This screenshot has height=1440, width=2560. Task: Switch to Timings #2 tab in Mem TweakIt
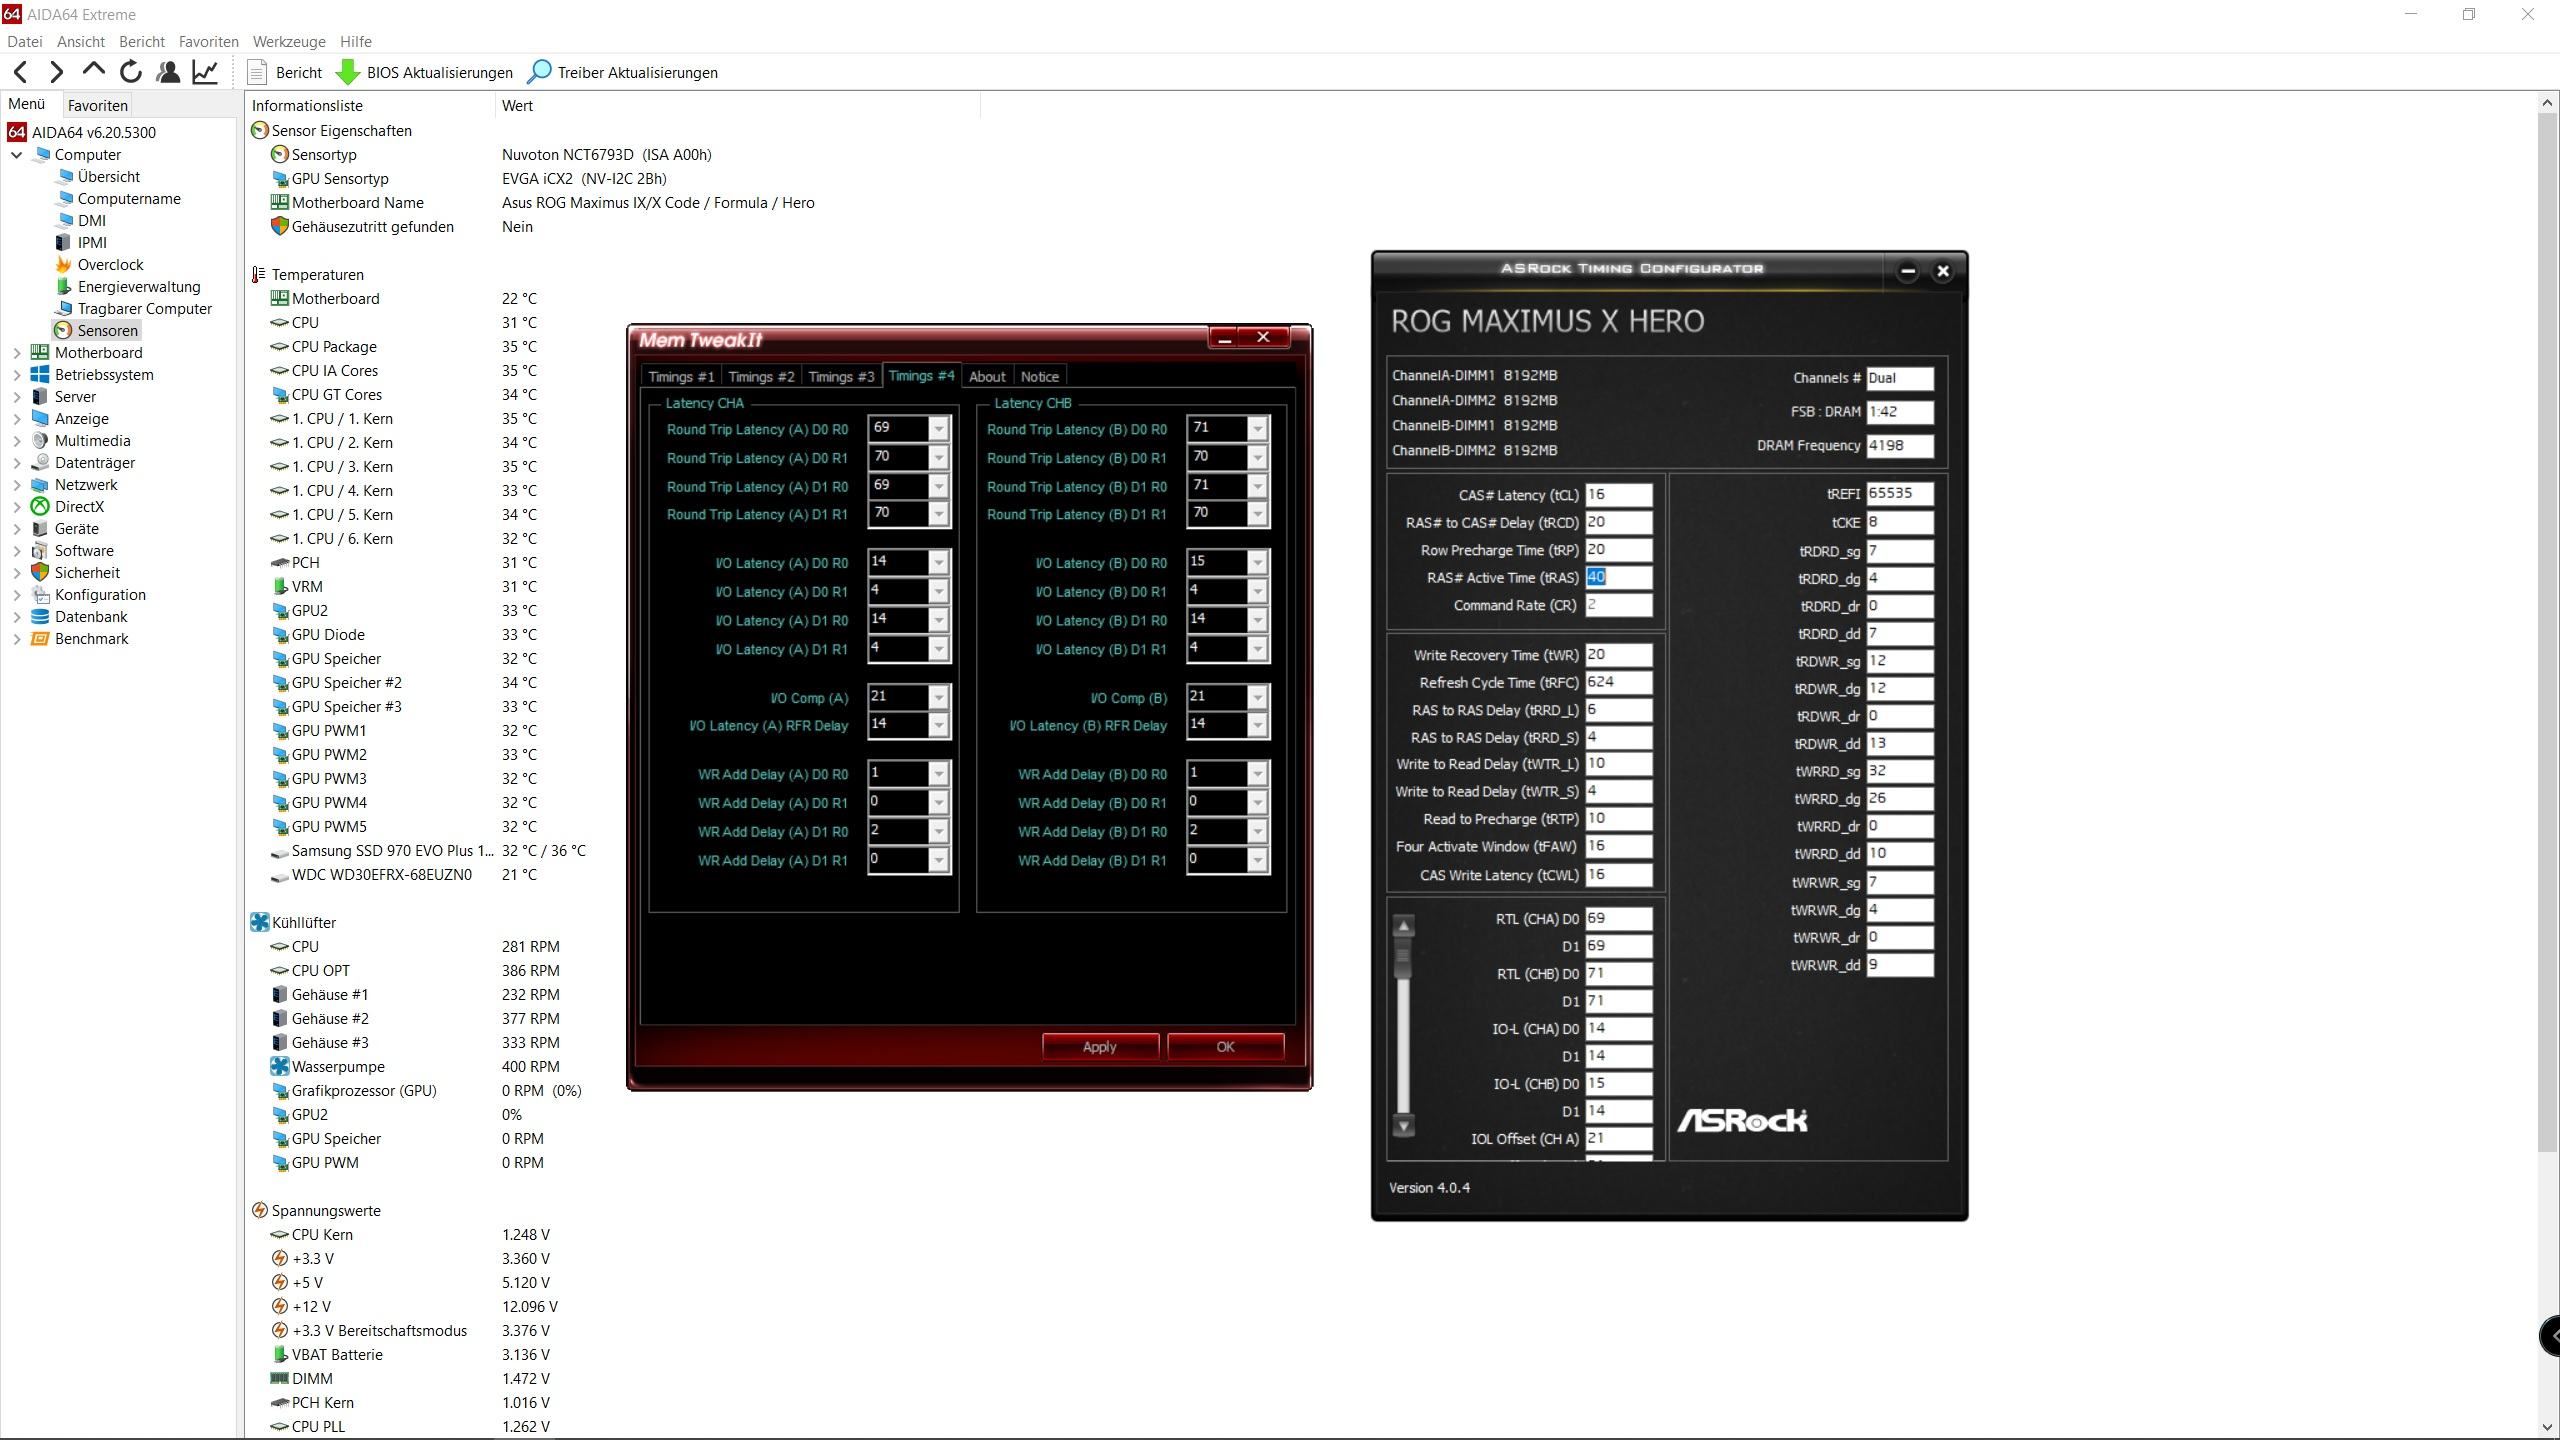click(x=761, y=377)
